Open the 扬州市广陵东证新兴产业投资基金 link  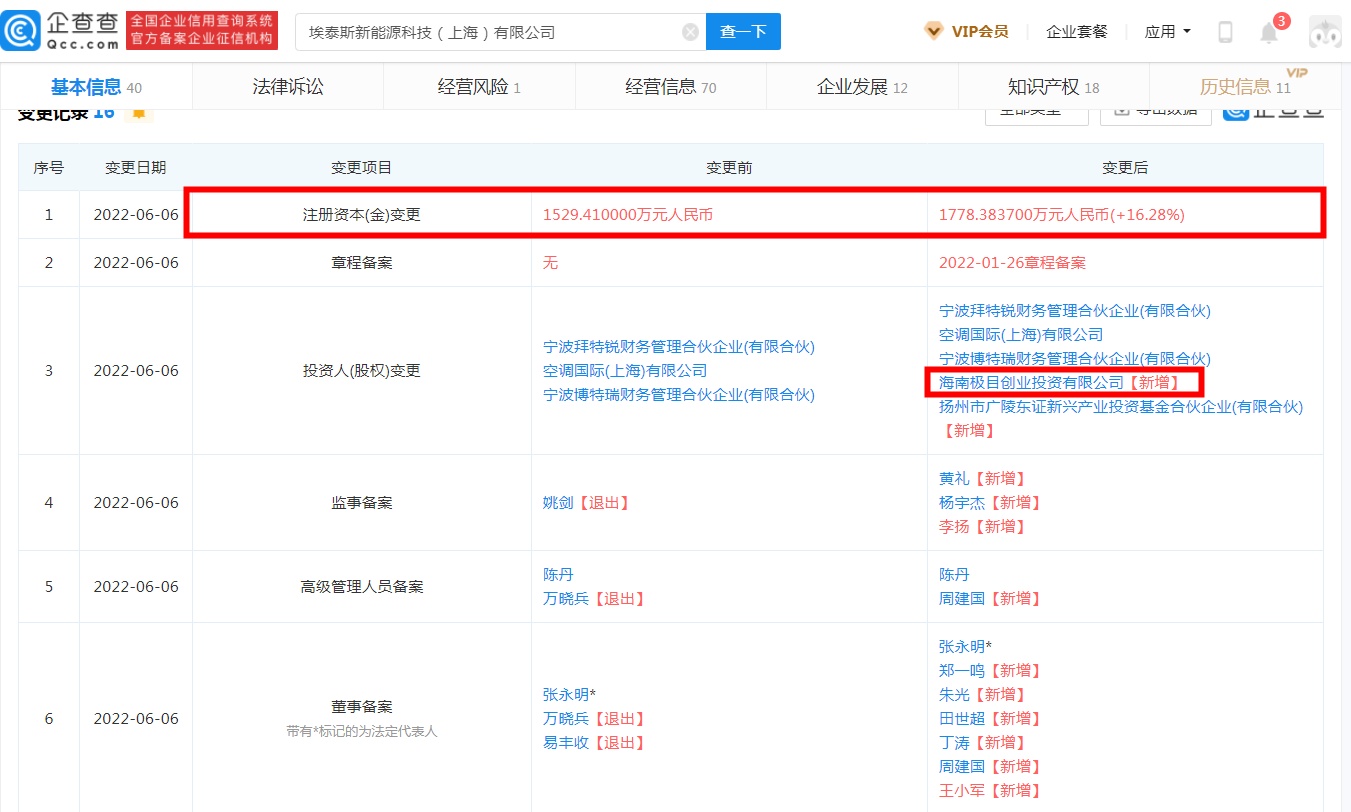click(1120, 406)
